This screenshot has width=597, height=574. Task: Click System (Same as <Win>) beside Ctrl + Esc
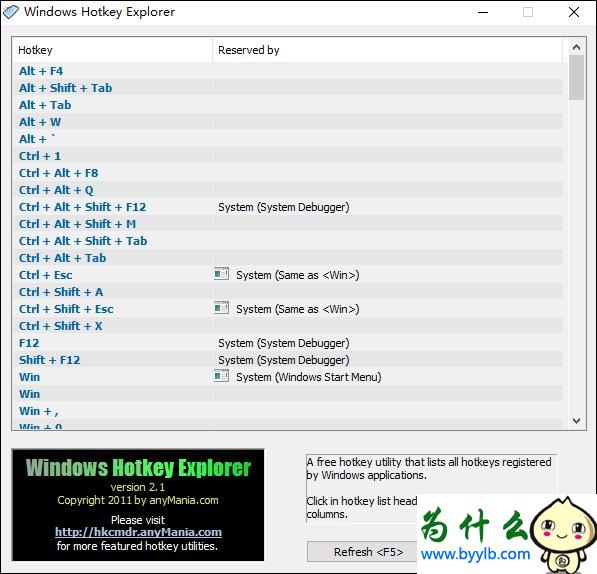click(297, 275)
